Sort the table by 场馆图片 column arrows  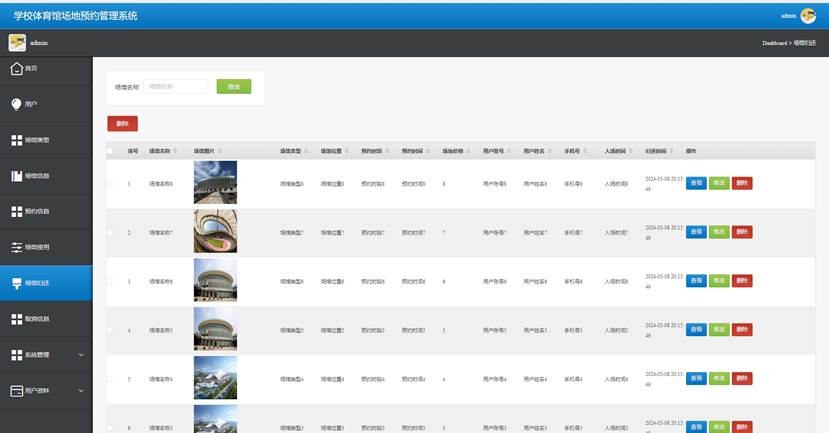(x=220, y=151)
